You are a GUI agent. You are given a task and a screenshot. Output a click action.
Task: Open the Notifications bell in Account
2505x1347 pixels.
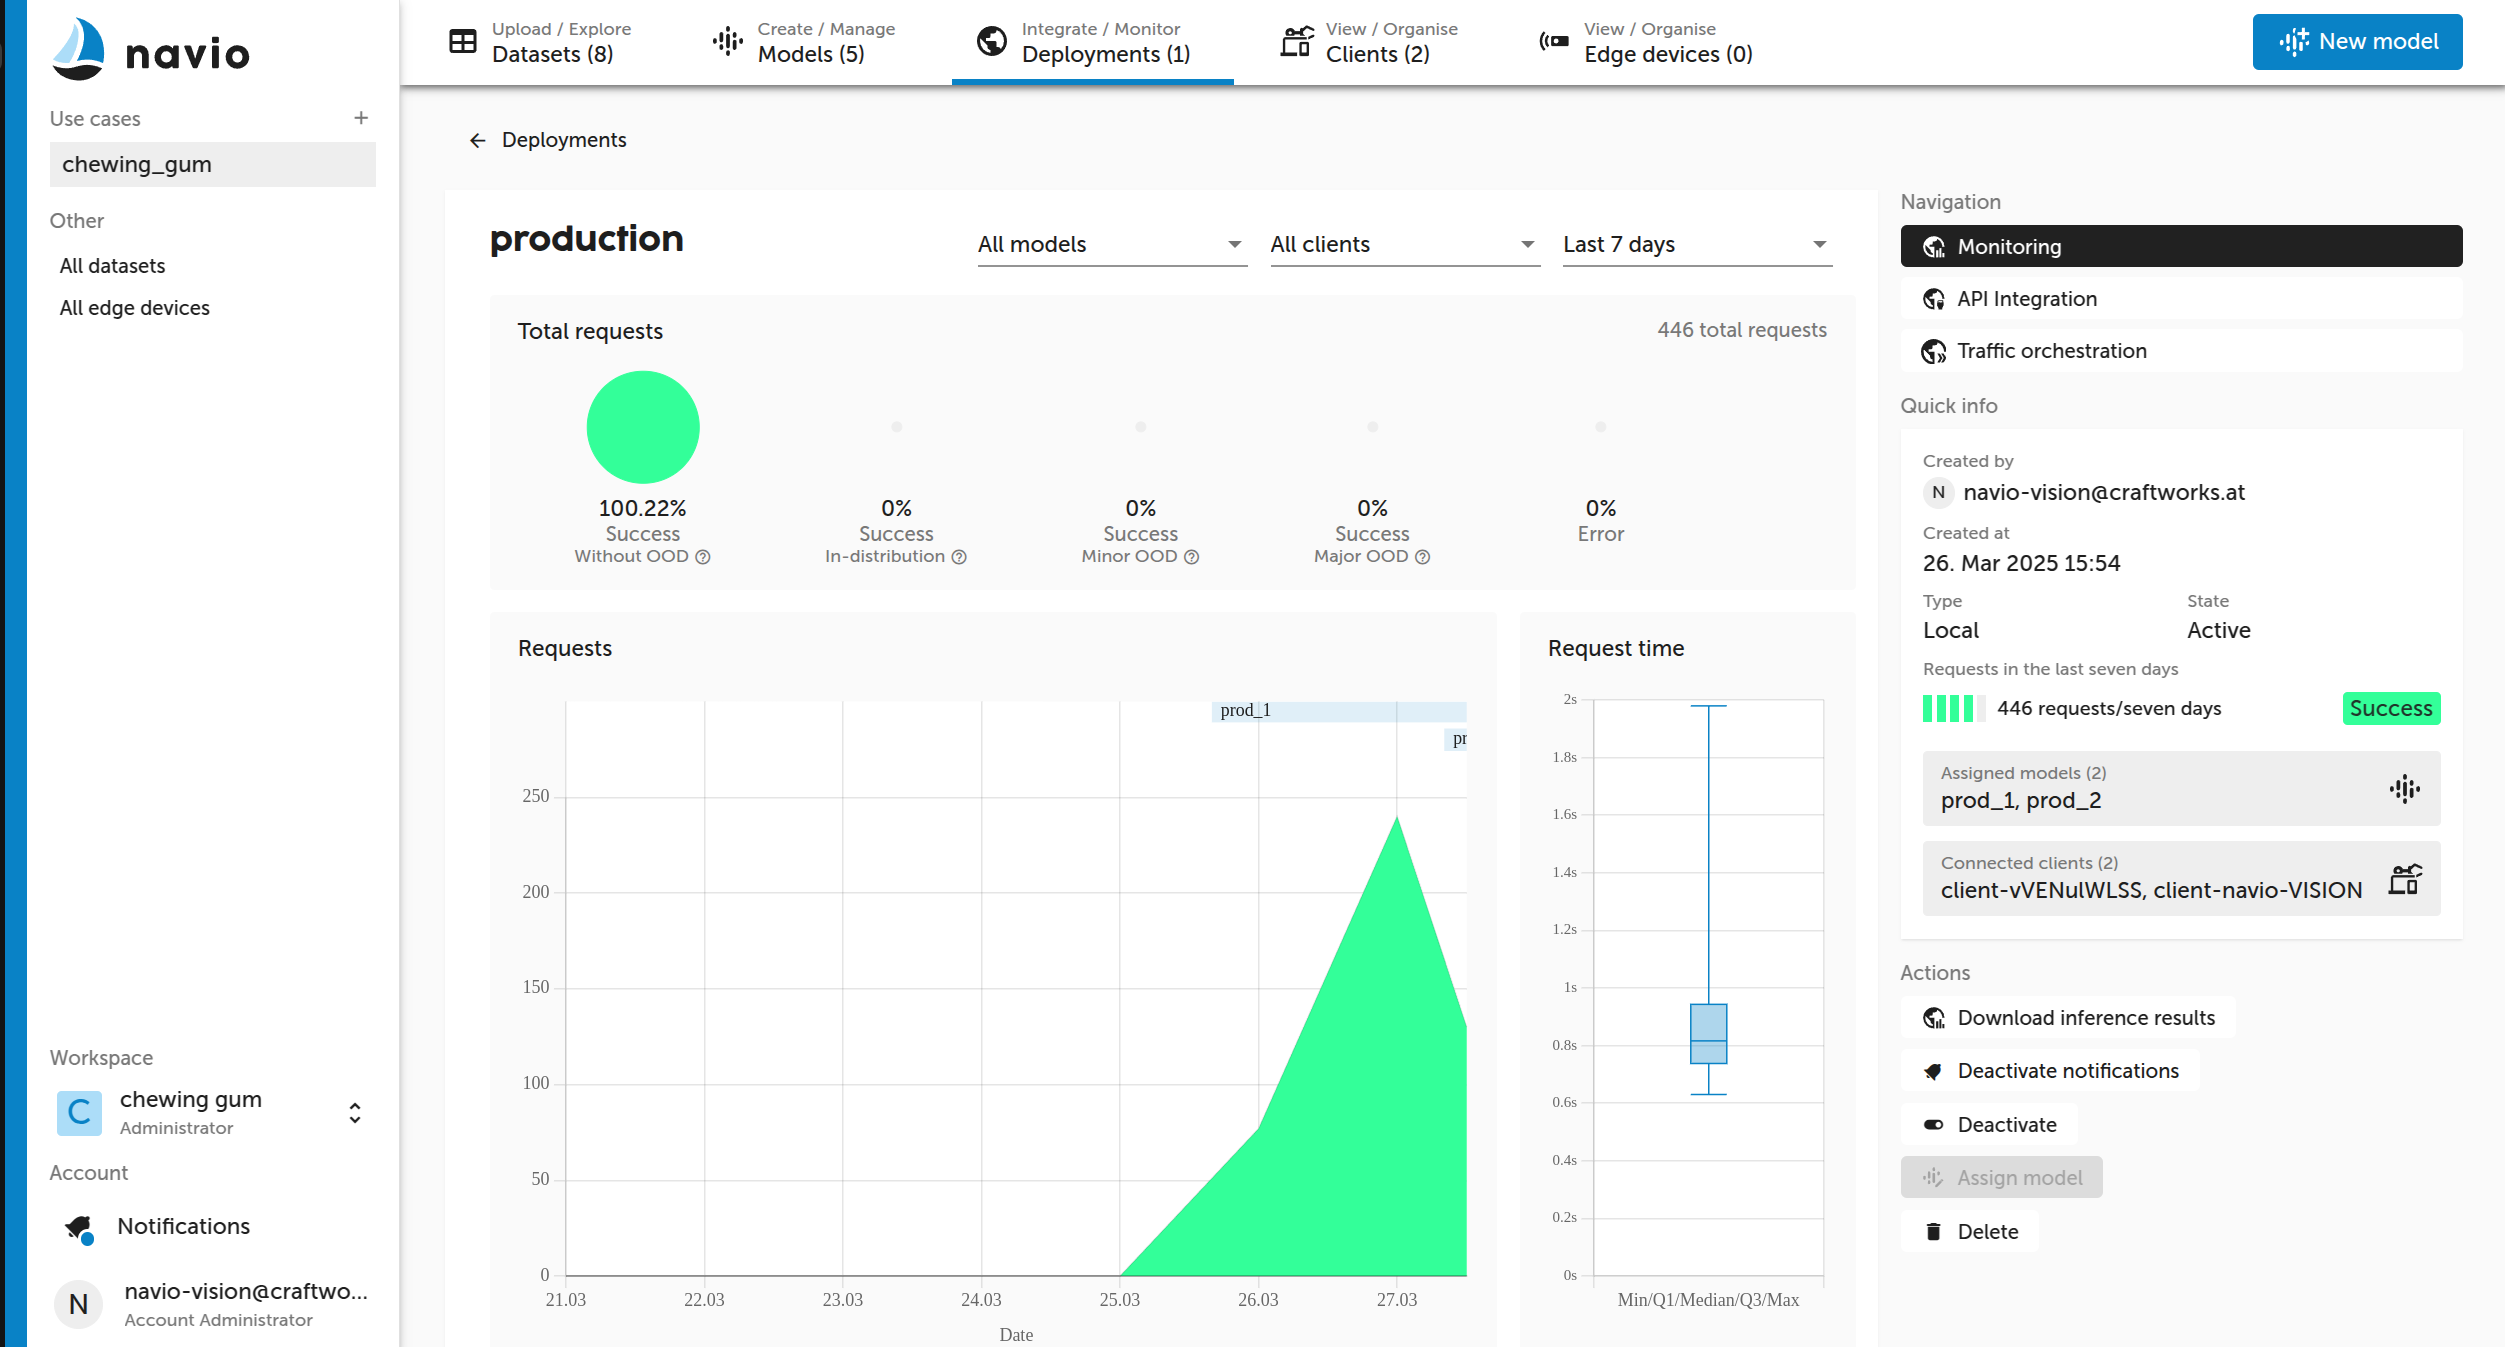coord(80,1227)
